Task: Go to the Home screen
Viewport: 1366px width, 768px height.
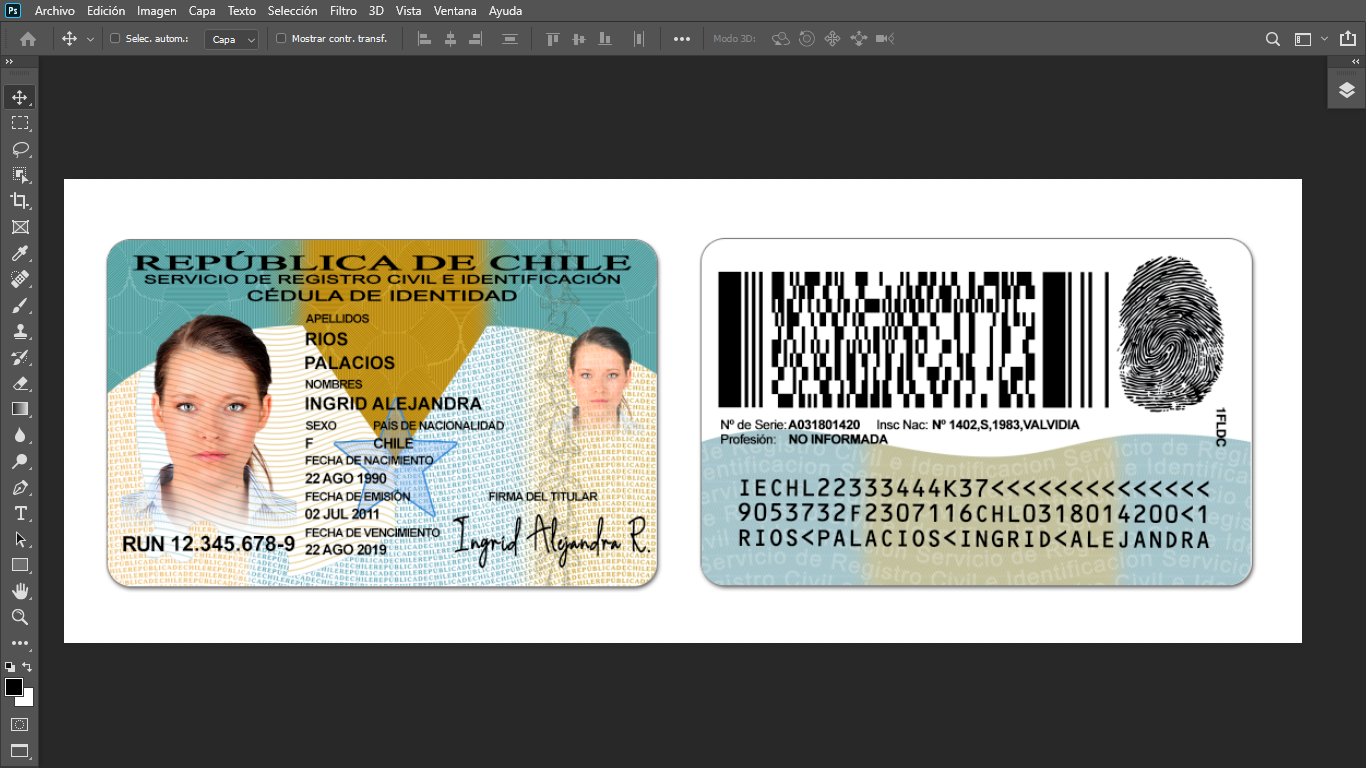Action: coord(28,39)
